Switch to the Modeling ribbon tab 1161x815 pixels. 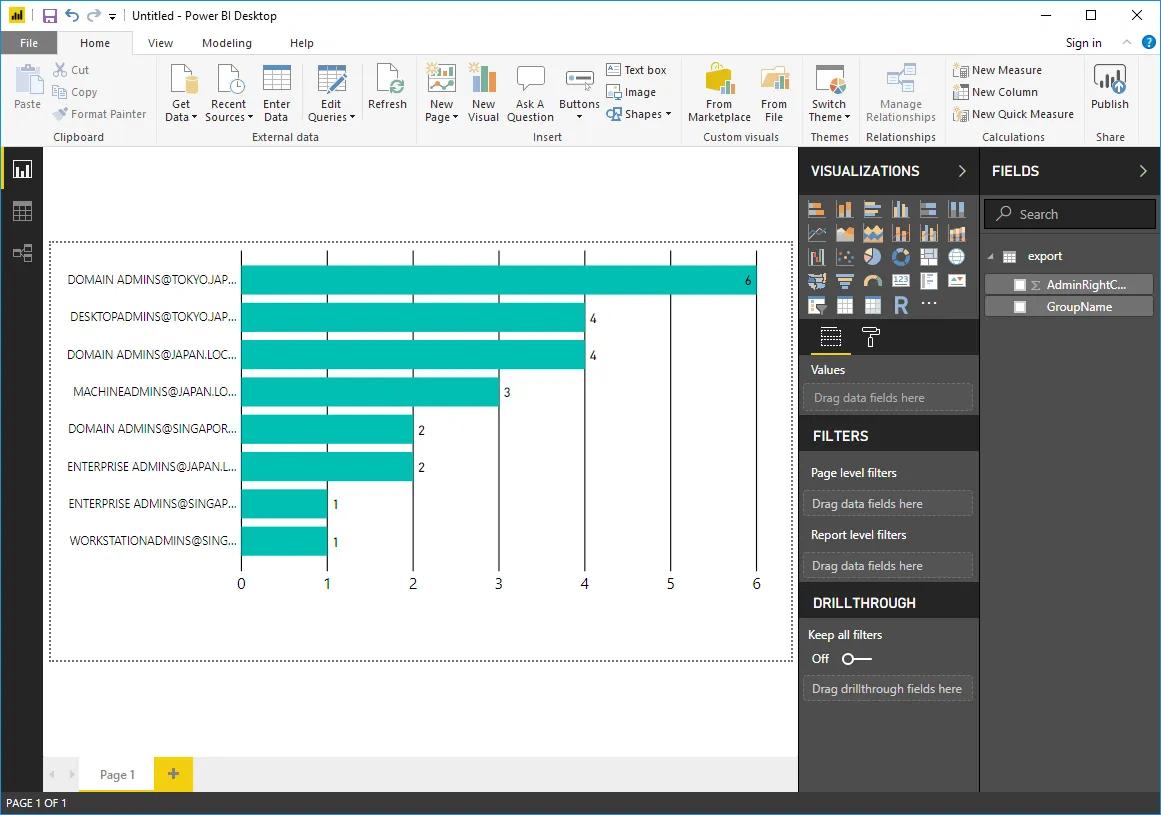pyautogui.click(x=227, y=43)
